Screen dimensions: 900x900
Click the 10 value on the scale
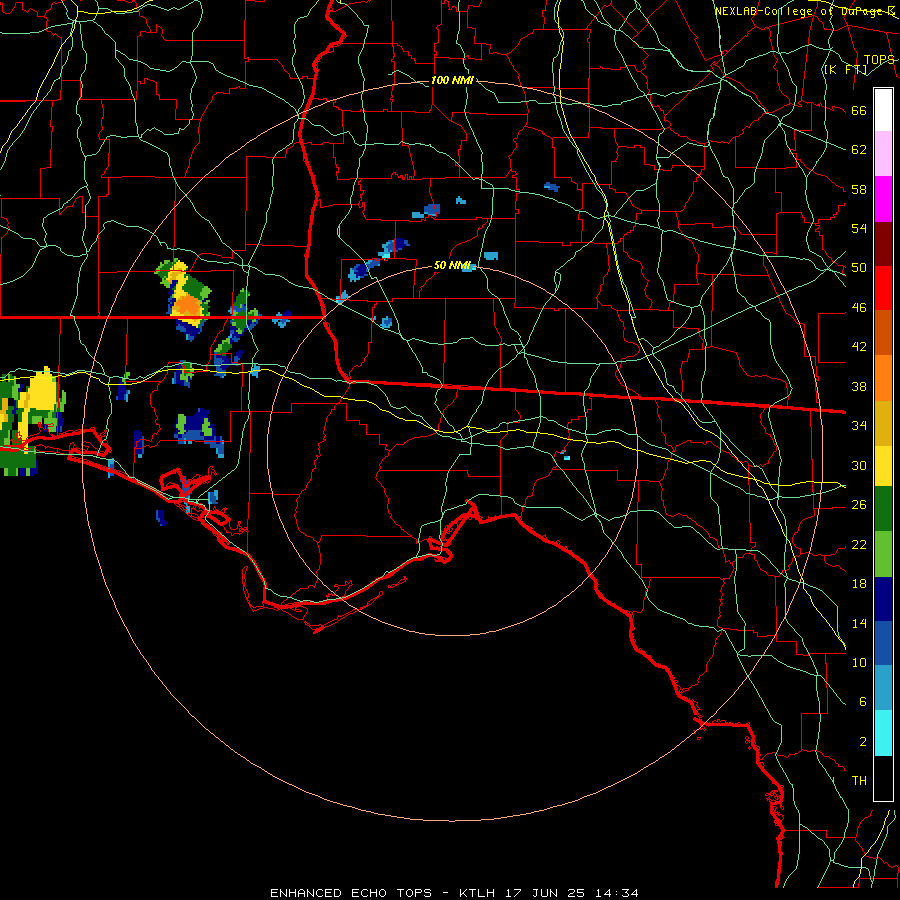coord(859,662)
